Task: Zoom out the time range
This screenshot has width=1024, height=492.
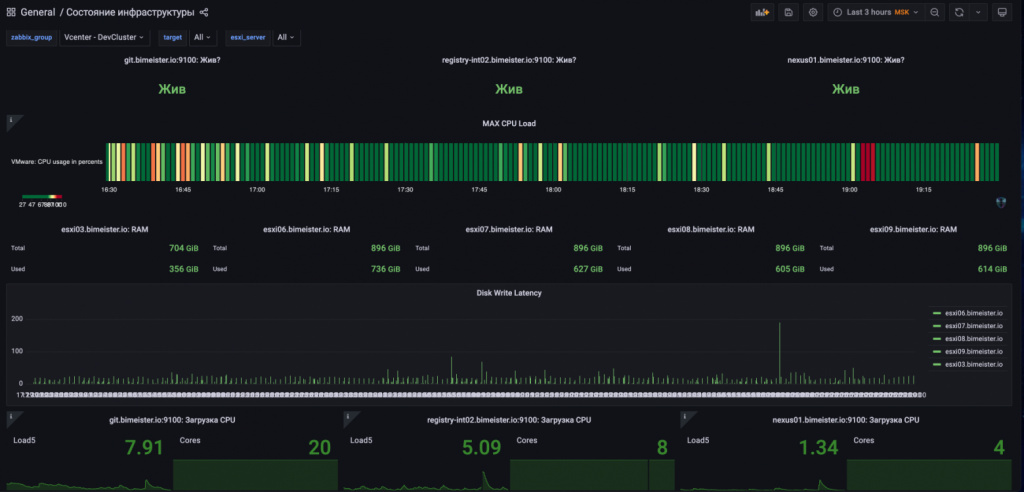Action: click(934, 12)
